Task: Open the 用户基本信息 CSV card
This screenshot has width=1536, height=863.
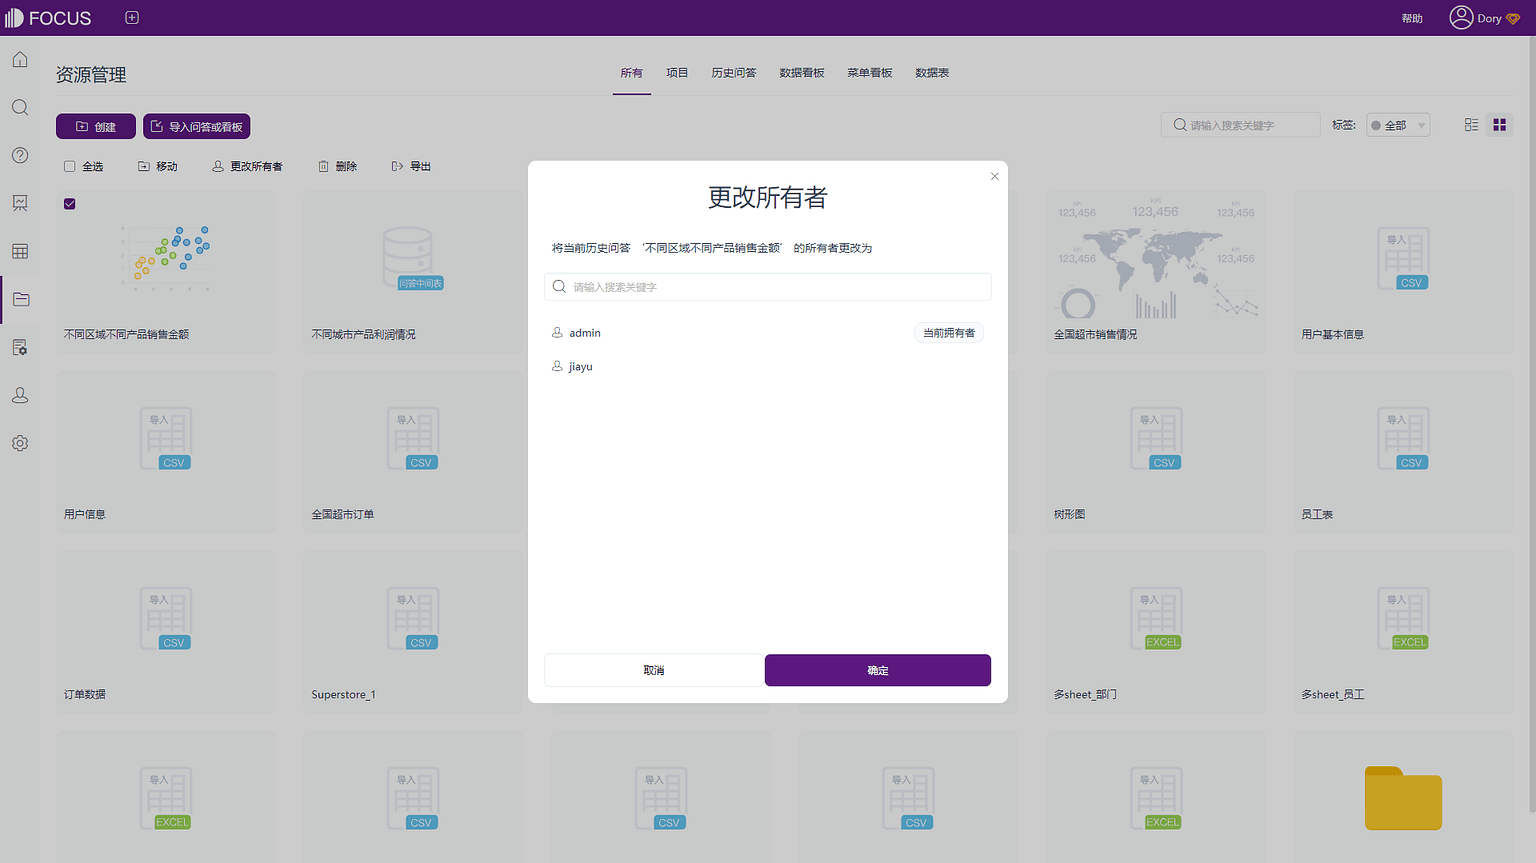Action: 1403,272
